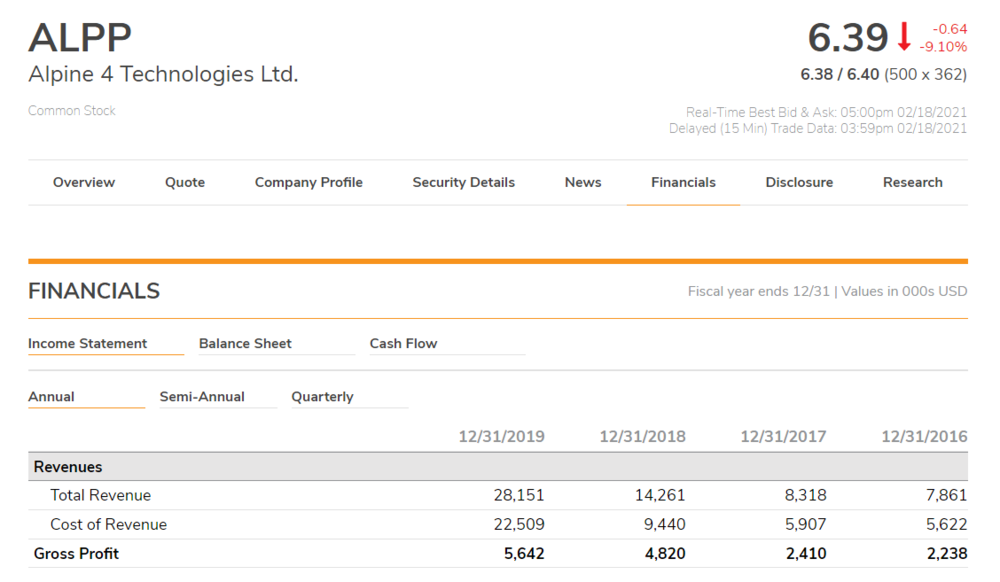Select the Income Statement view
Screen dimensions: 1000x582
88,343
